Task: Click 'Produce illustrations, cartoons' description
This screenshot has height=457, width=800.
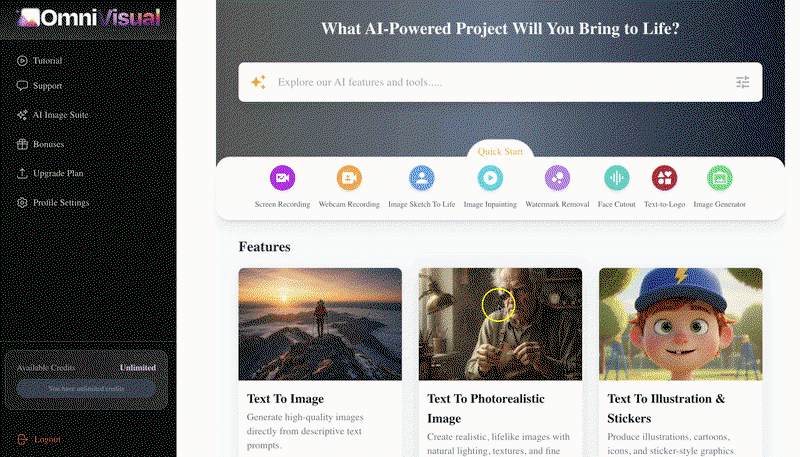Action: click(670, 444)
